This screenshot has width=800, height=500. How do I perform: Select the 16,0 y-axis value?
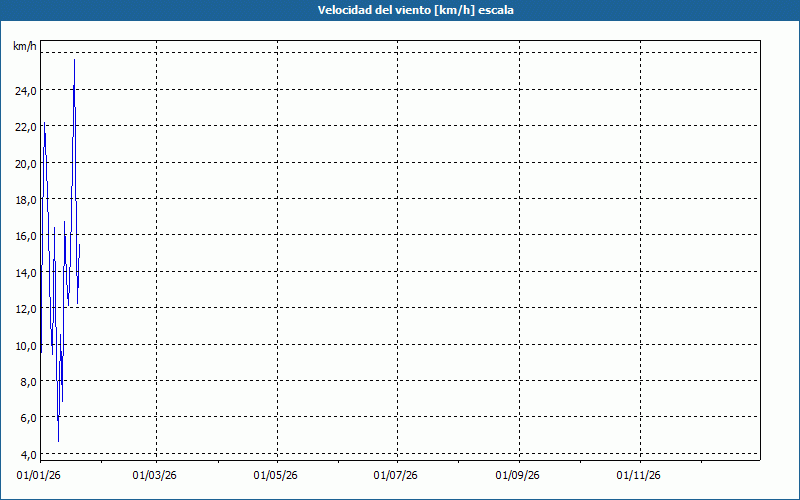pos(26,236)
